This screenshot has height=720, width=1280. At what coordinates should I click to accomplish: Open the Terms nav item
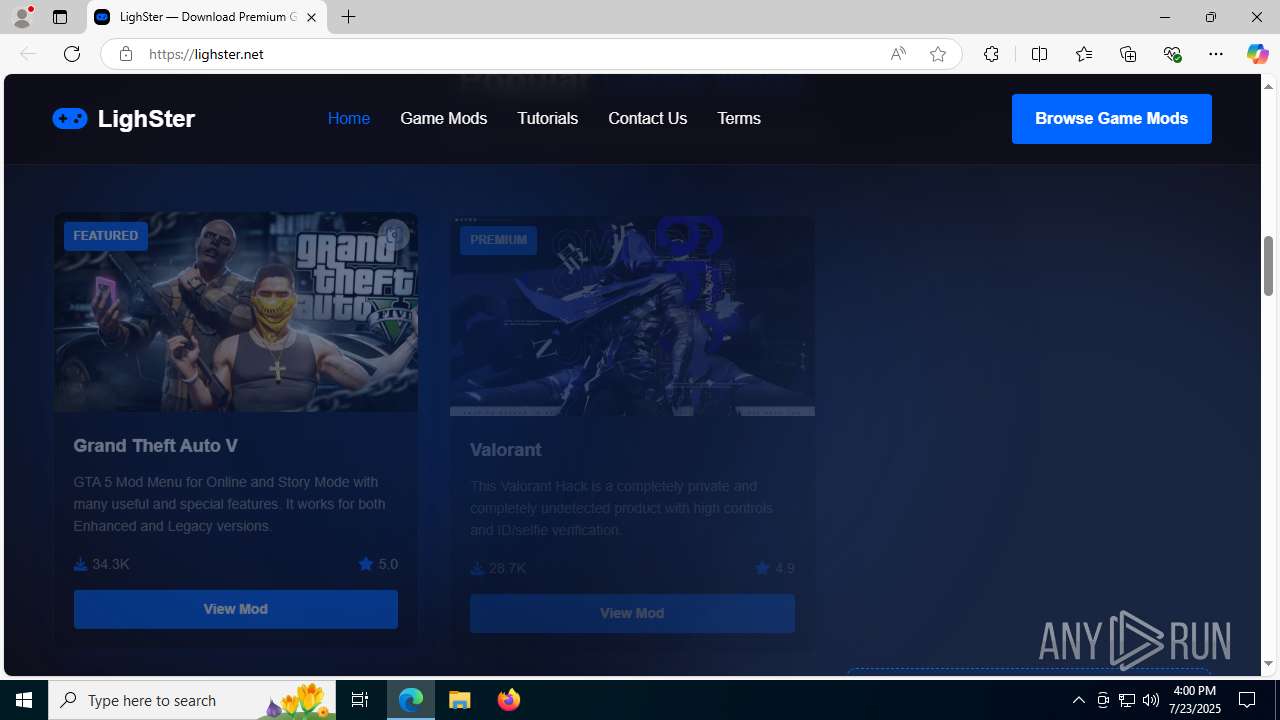739,118
